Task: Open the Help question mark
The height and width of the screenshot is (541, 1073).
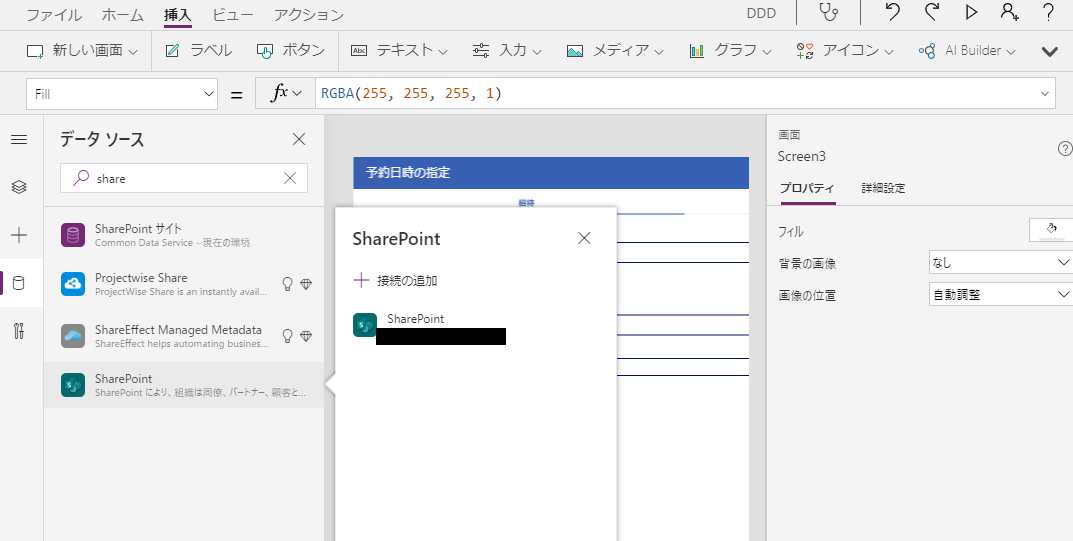Action: (1048, 12)
